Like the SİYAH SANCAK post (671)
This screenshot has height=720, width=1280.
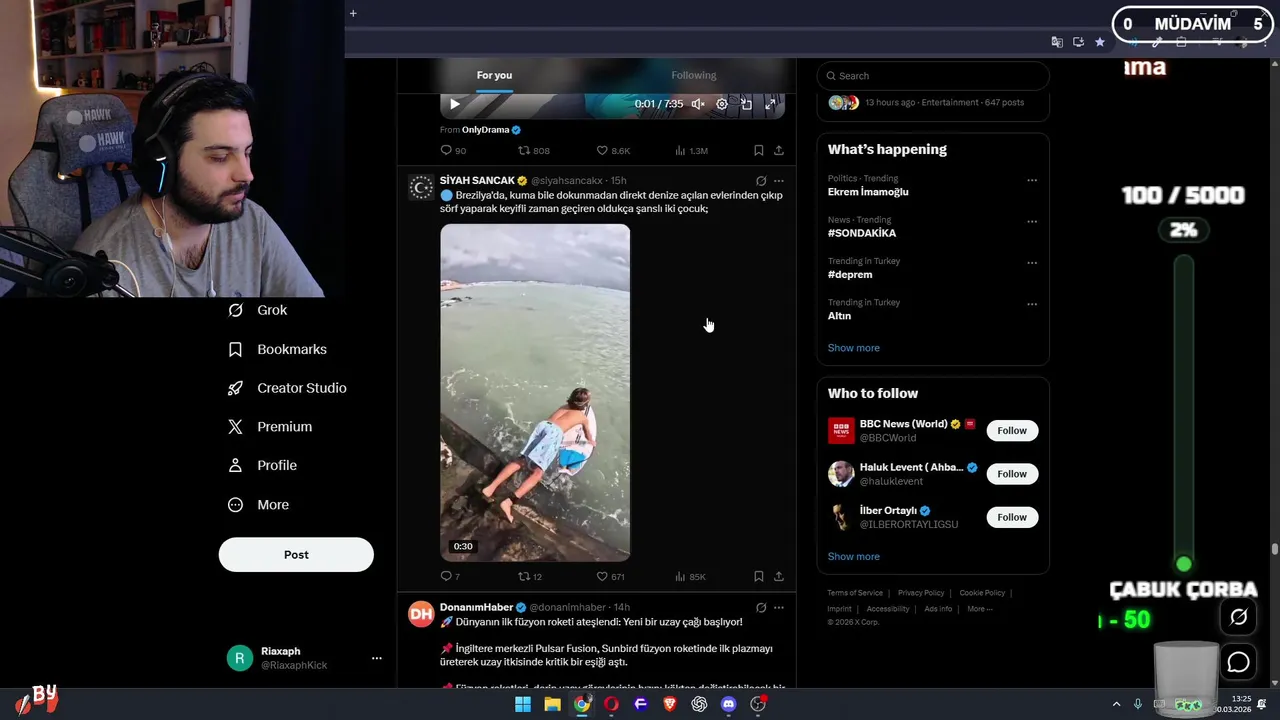611,576
